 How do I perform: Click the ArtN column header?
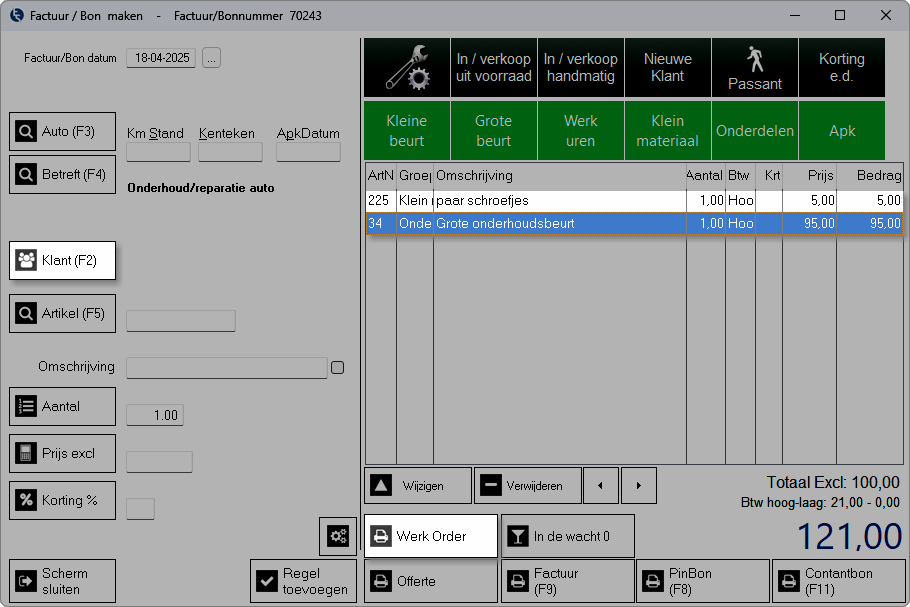[381, 175]
